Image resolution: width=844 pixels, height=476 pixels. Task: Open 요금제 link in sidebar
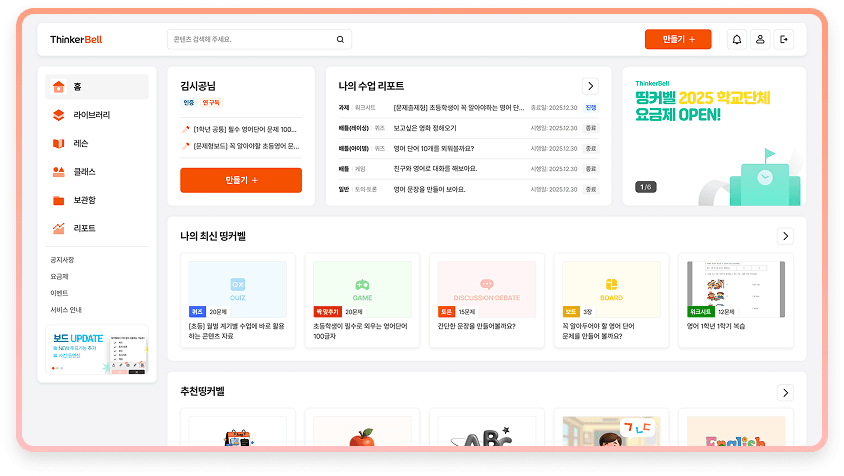pyautogui.click(x=59, y=277)
